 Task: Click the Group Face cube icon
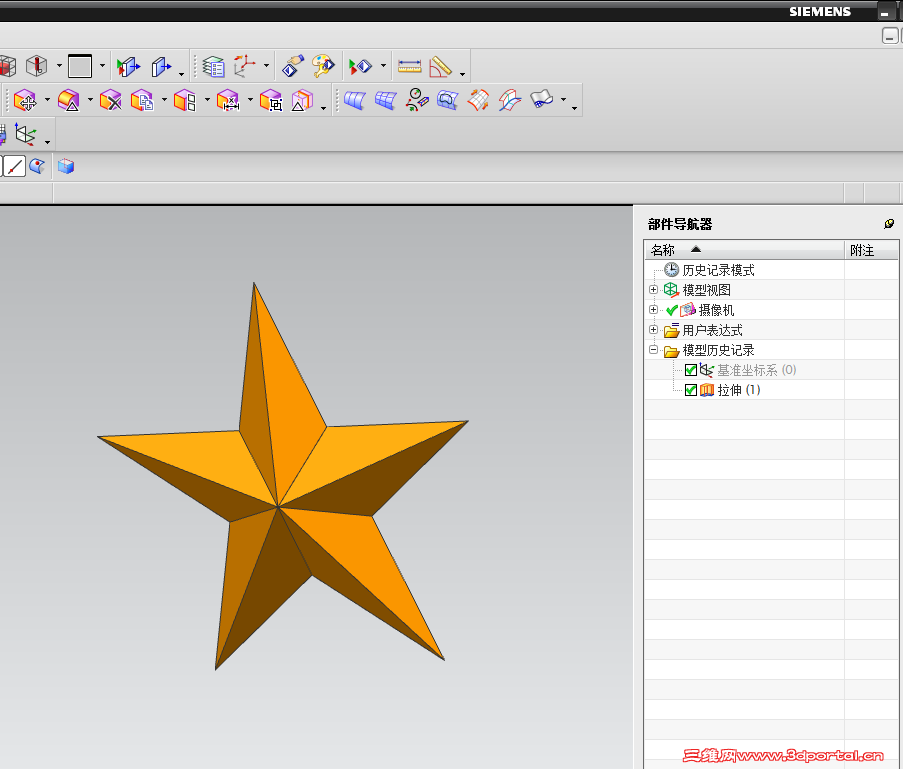pos(271,100)
